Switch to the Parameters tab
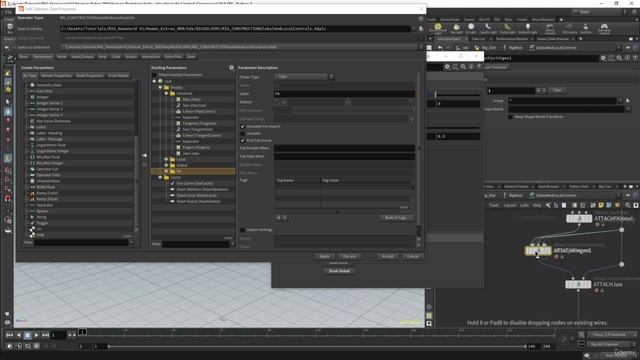The height and width of the screenshot is (360, 640). [43, 57]
